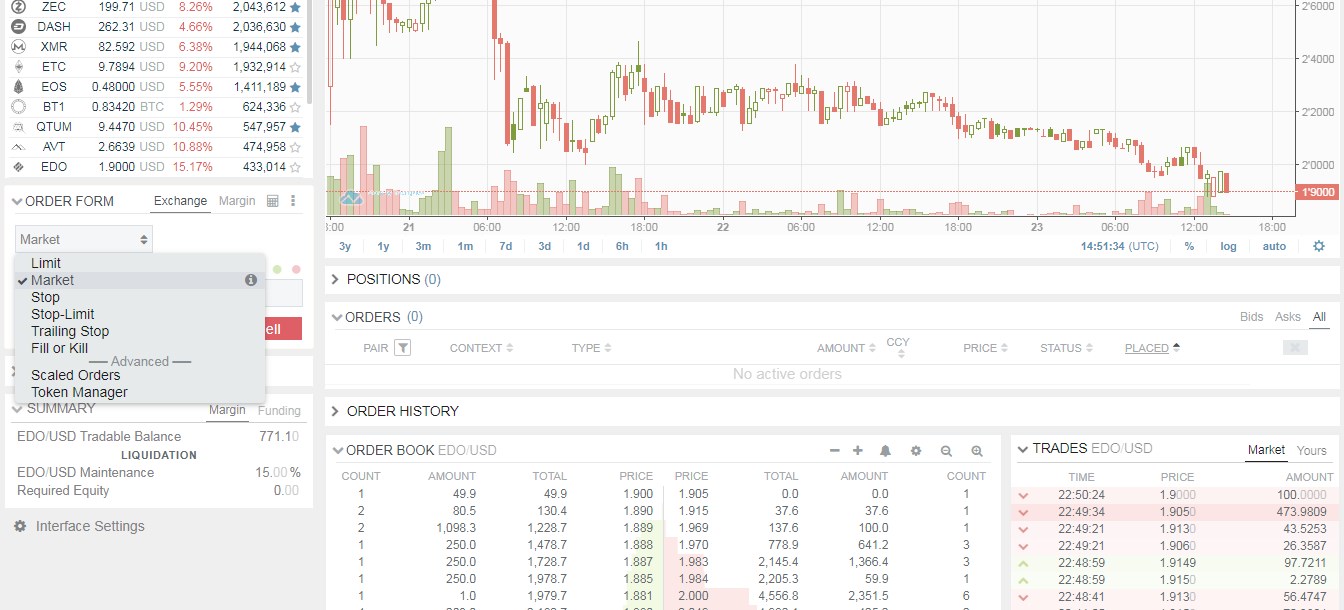Decrease Order Book precision with the minus icon

tap(835, 451)
